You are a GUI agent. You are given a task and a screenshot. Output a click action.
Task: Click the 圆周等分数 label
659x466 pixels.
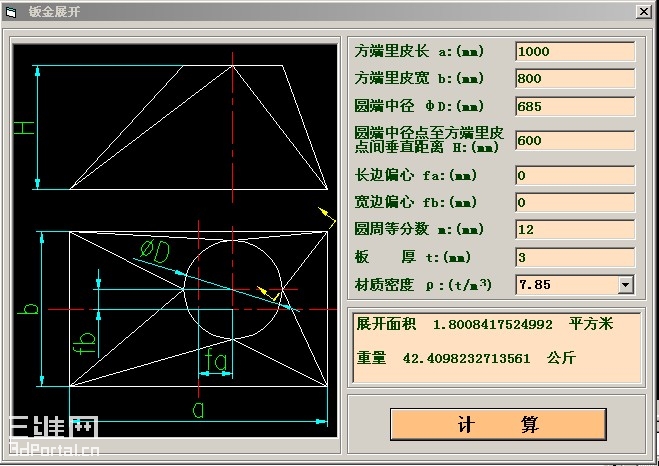(x=419, y=229)
